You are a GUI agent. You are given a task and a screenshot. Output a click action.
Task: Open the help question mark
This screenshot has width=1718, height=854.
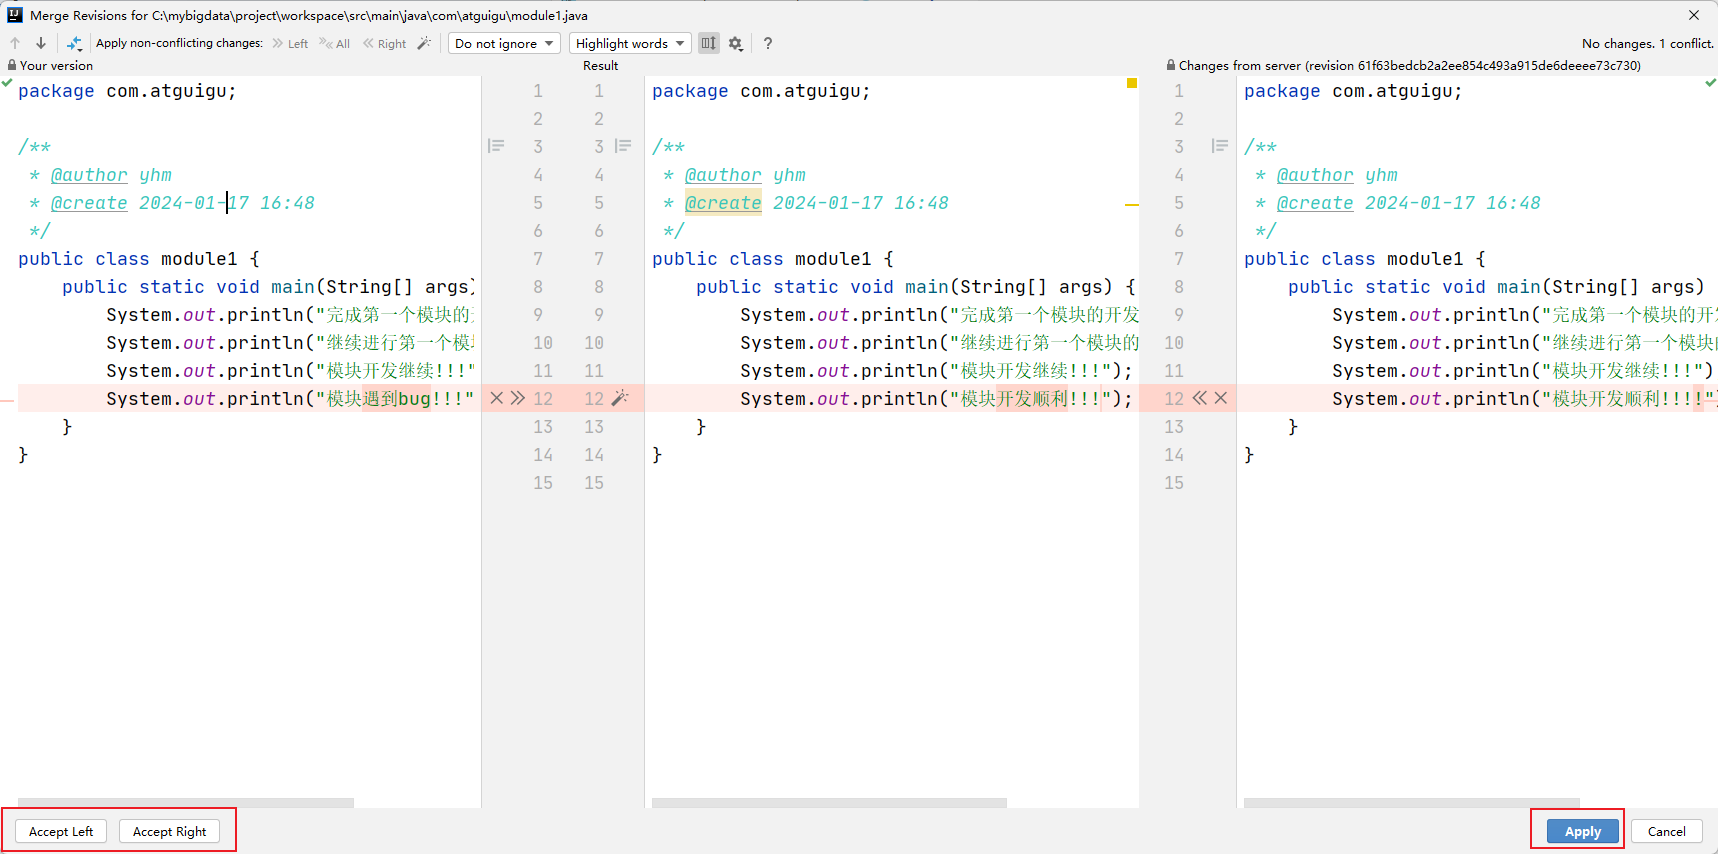coord(767,43)
